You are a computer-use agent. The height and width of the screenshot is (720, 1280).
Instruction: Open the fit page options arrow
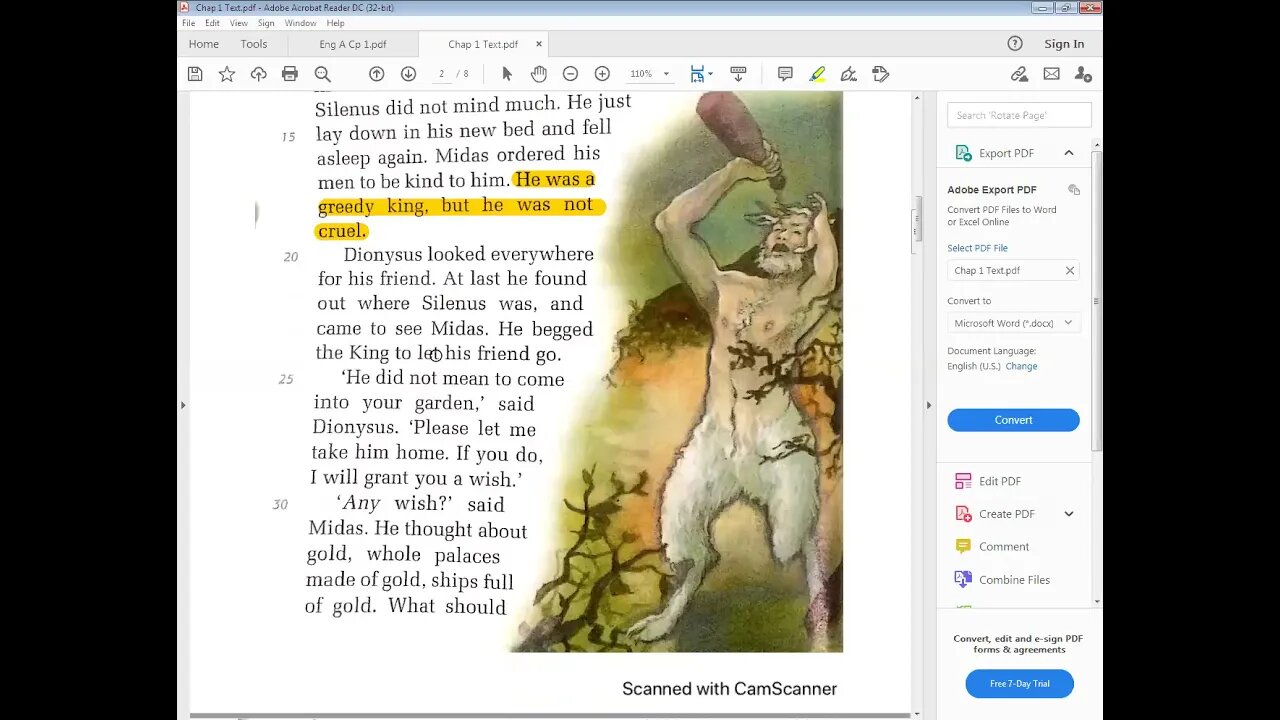710,74
